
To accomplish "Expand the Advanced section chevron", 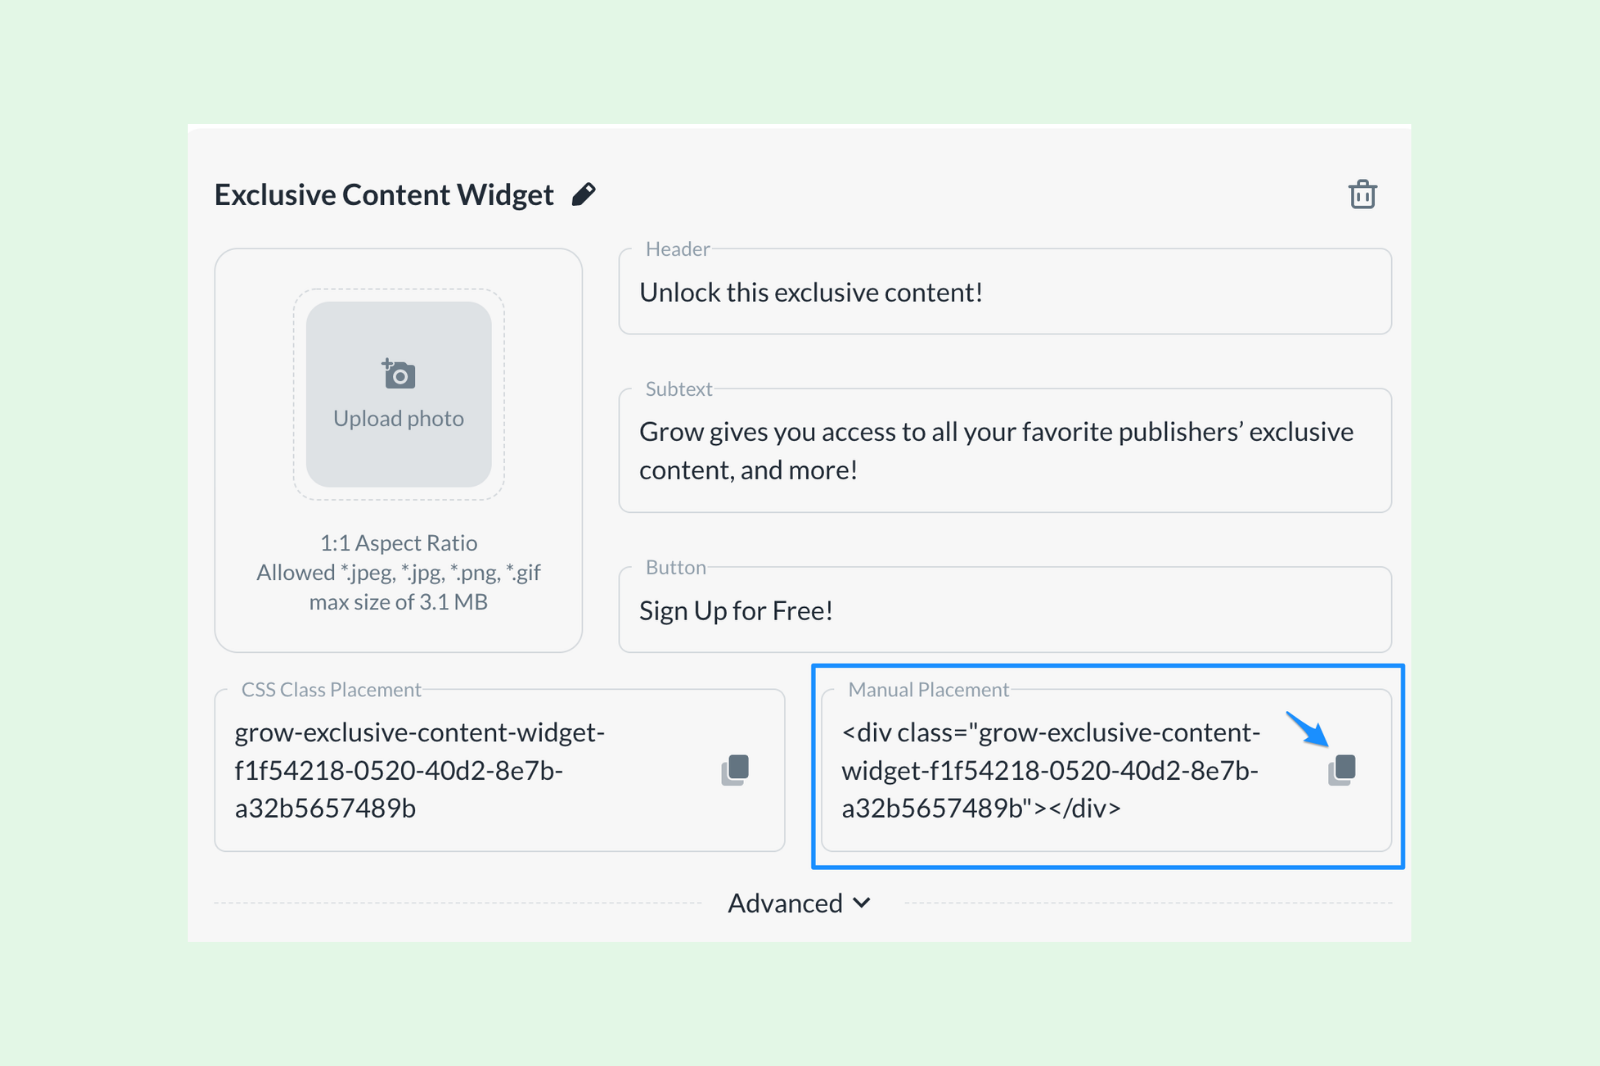I will [x=861, y=903].
